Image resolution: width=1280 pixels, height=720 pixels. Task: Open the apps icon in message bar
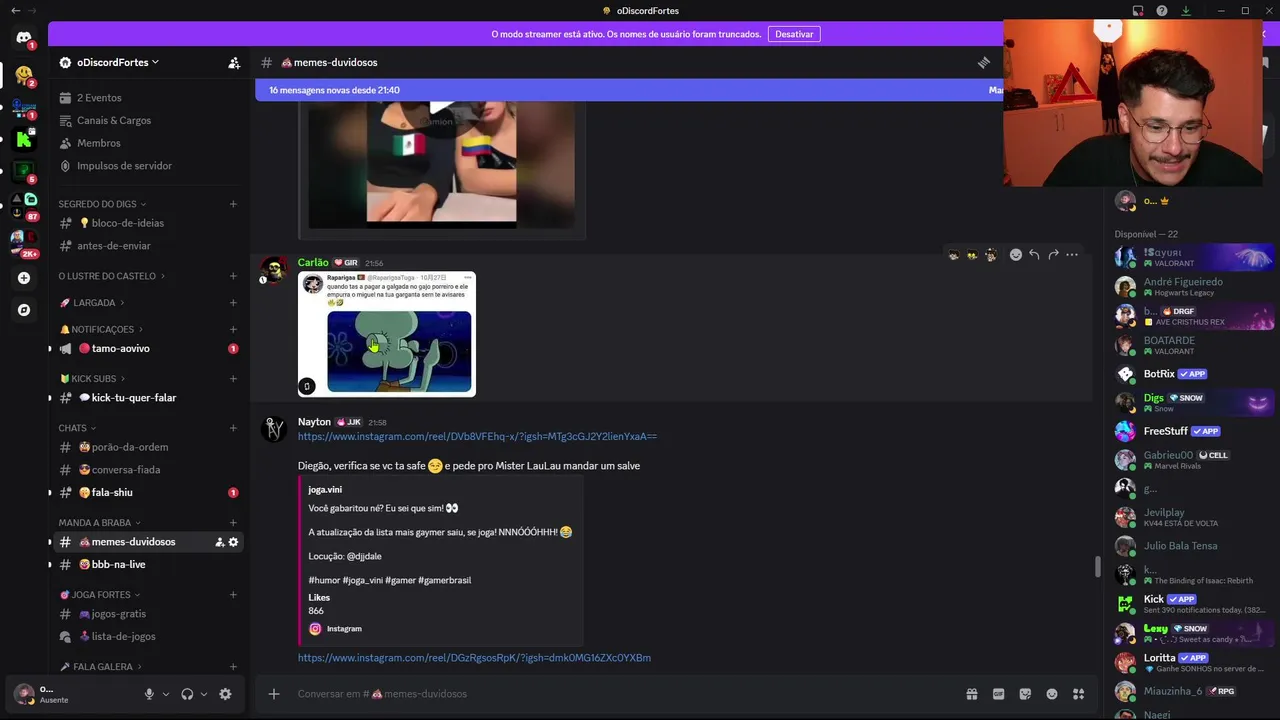[x=1079, y=694]
